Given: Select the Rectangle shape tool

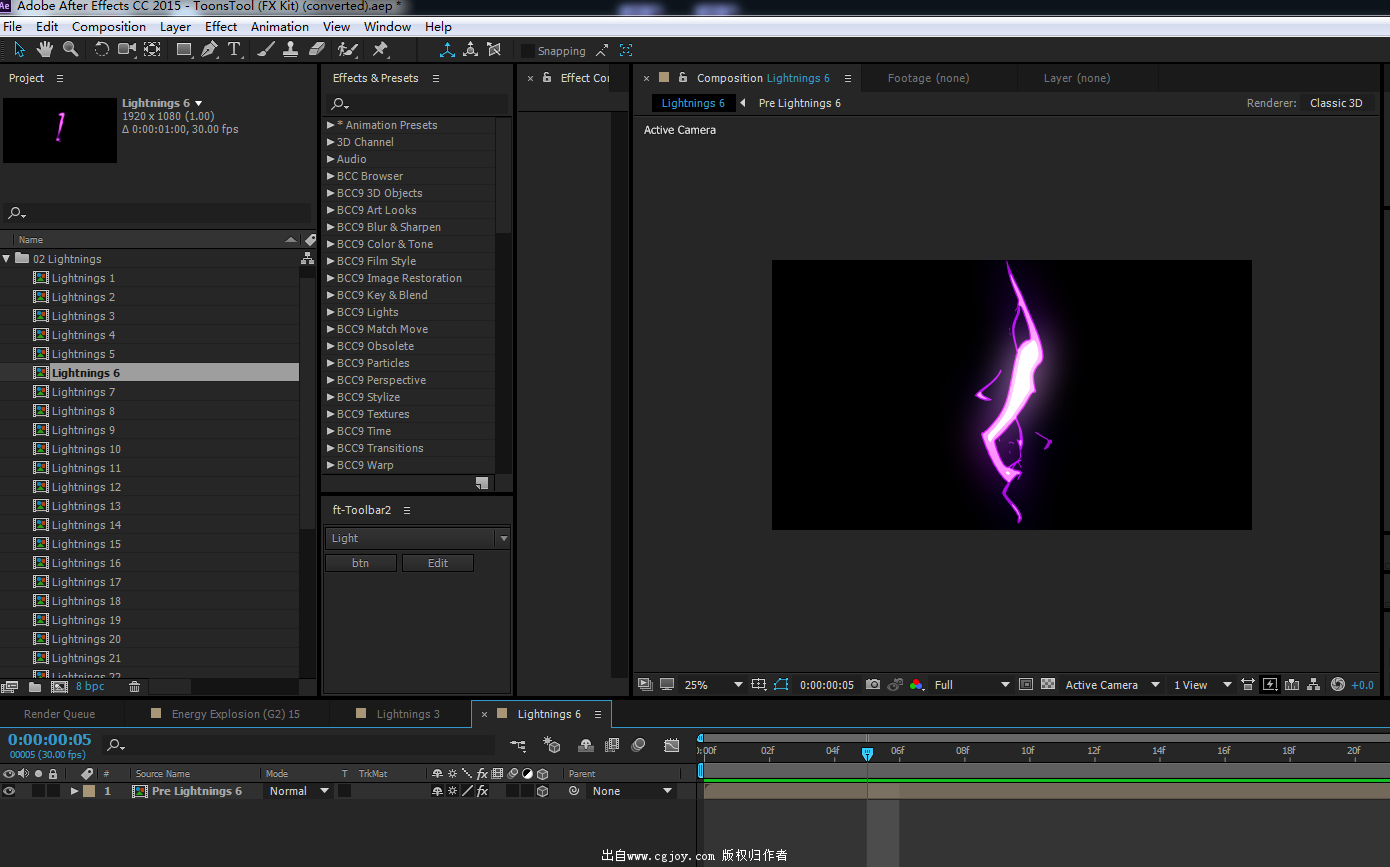Looking at the screenshot, I should coord(185,49).
